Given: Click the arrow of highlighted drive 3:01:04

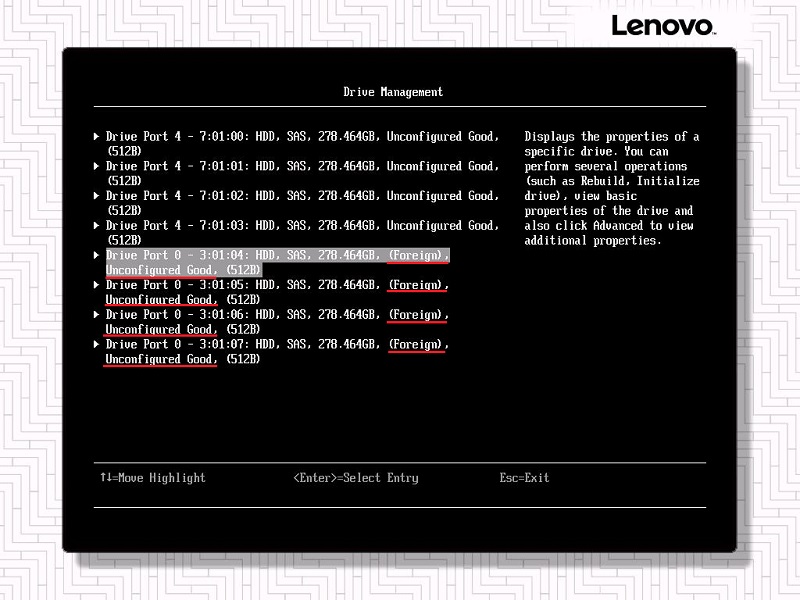Looking at the screenshot, I should pos(97,256).
